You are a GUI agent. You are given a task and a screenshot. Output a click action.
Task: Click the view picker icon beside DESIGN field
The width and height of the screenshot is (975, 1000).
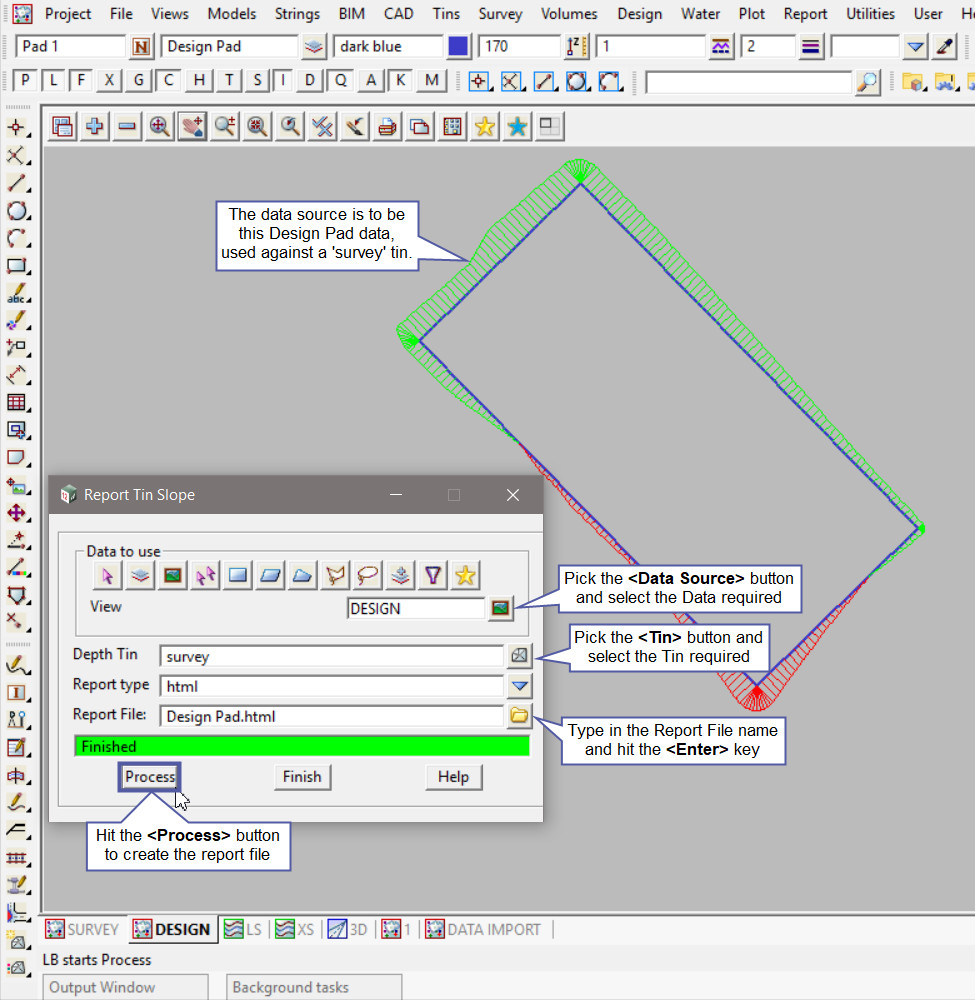point(500,608)
